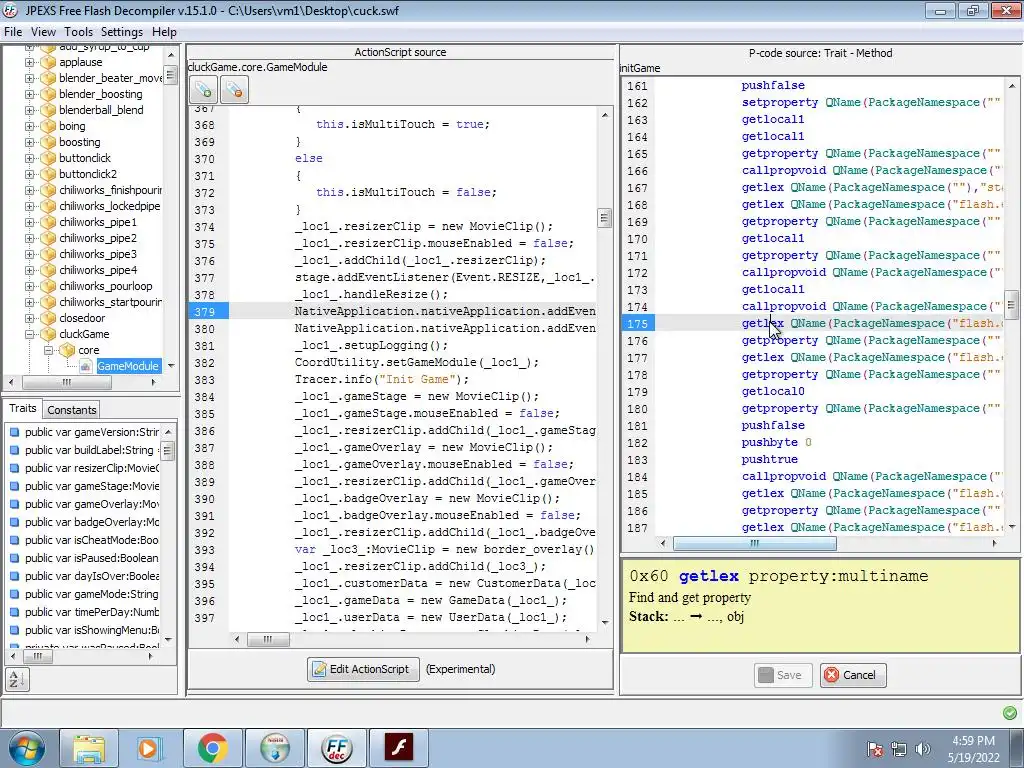Click the second ActionScript toolbar icon
This screenshot has height=768, width=1024.
click(234, 90)
